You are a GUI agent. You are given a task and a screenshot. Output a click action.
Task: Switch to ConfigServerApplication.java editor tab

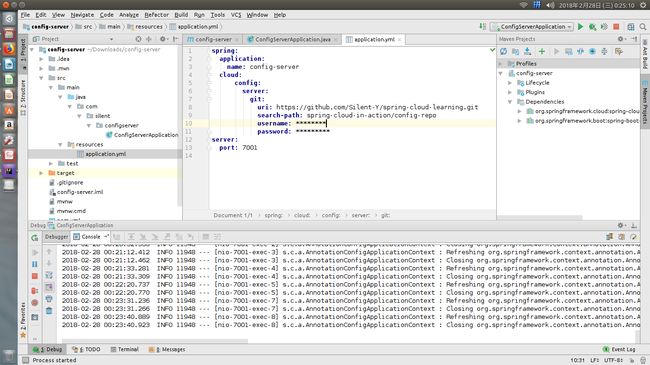(x=293, y=39)
